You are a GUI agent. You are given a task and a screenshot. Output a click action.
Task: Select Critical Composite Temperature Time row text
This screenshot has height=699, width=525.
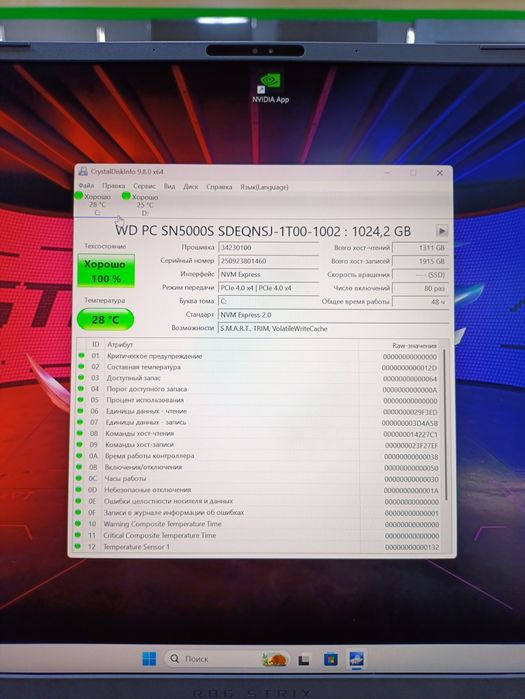click(x=160, y=535)
